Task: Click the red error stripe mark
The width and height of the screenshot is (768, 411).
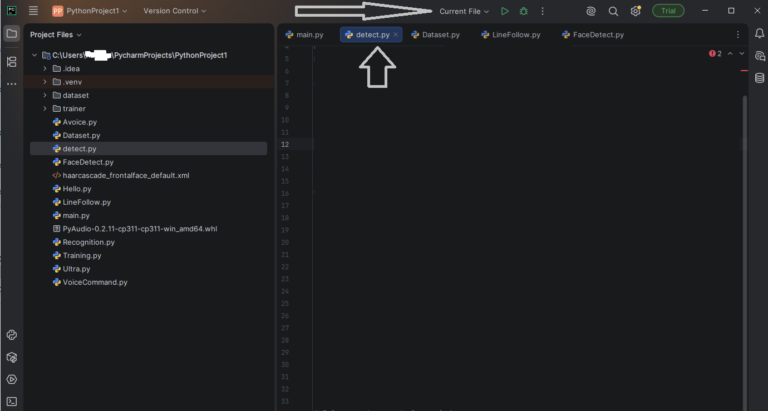Action: [744, 71]
